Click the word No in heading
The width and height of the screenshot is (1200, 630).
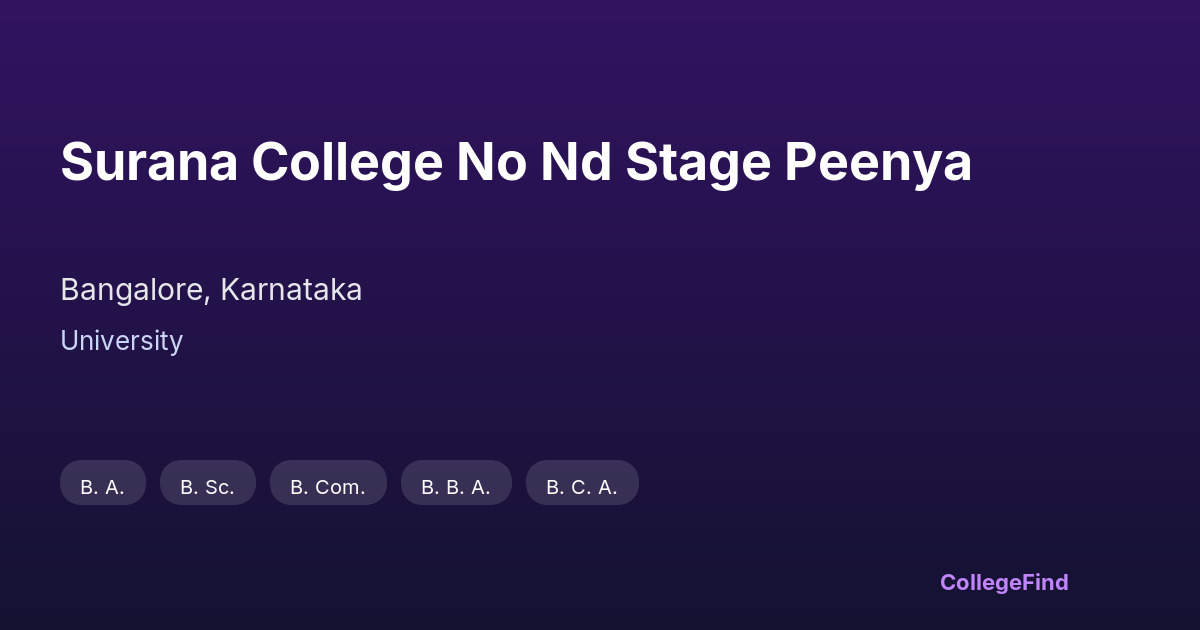(491, 163)
